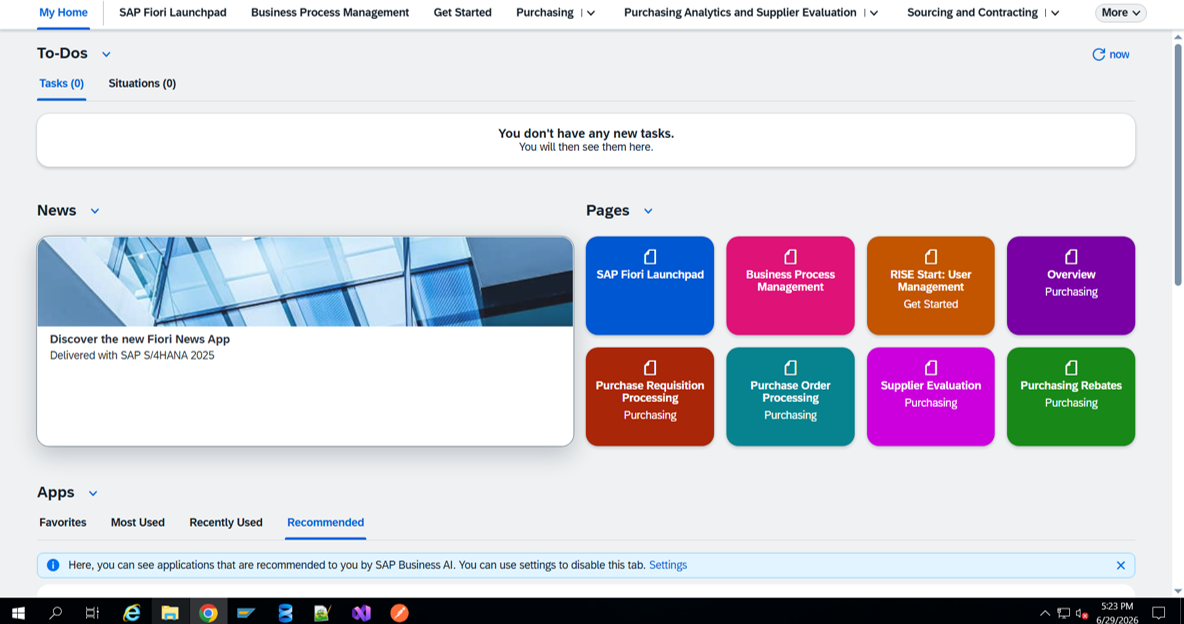Screen dimensions: 1184x624
Task: Open Chrome from the Windows taskbar
Action: (208, 613)
